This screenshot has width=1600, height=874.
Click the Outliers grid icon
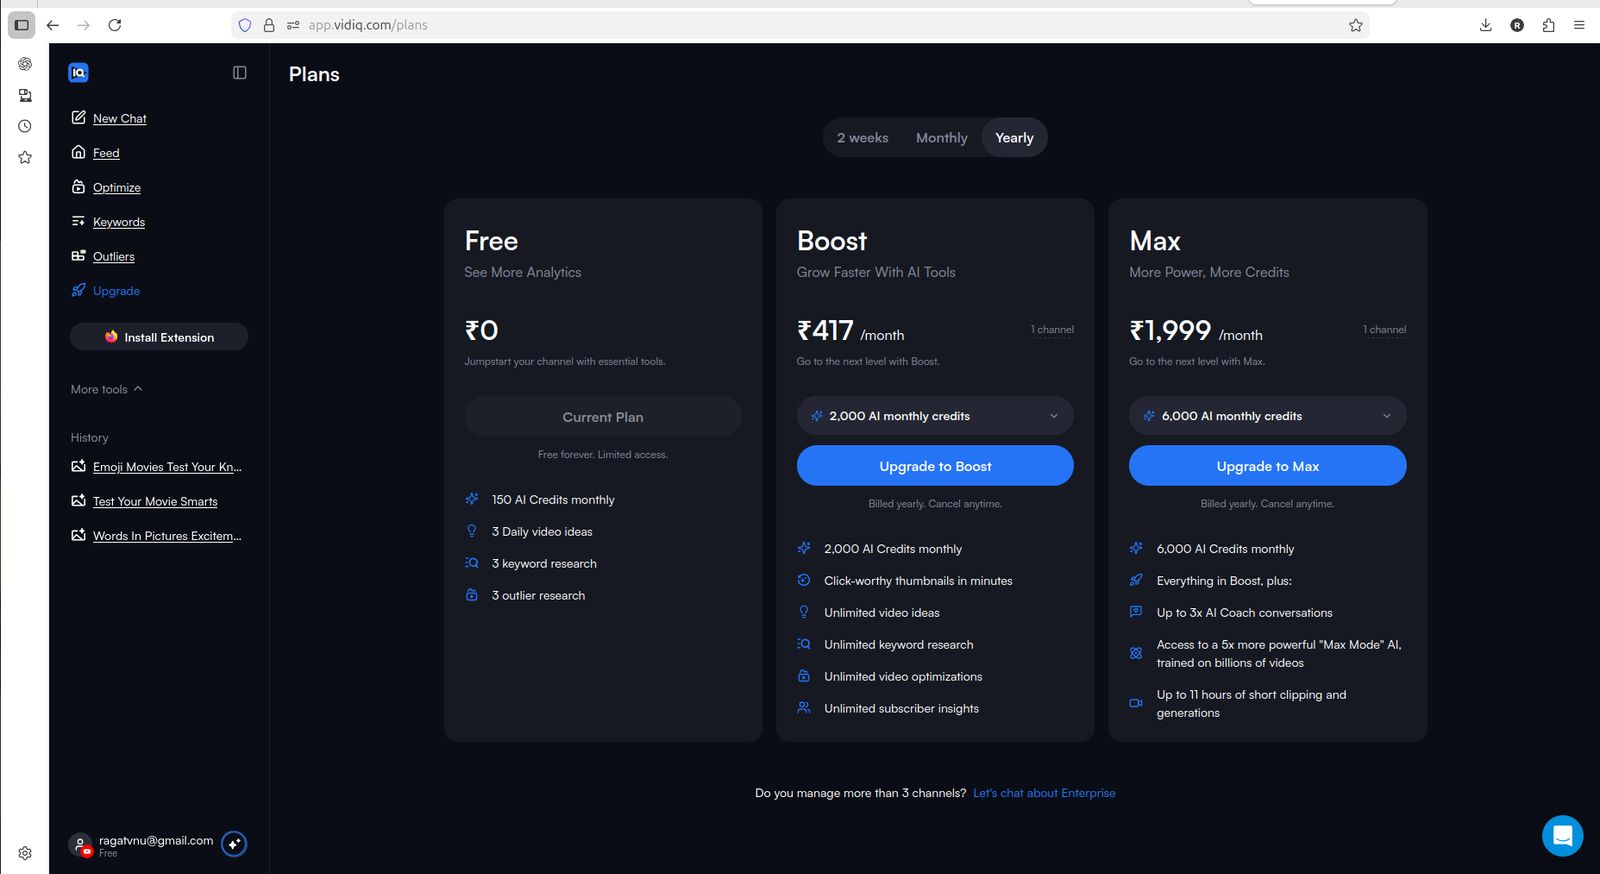78,255
